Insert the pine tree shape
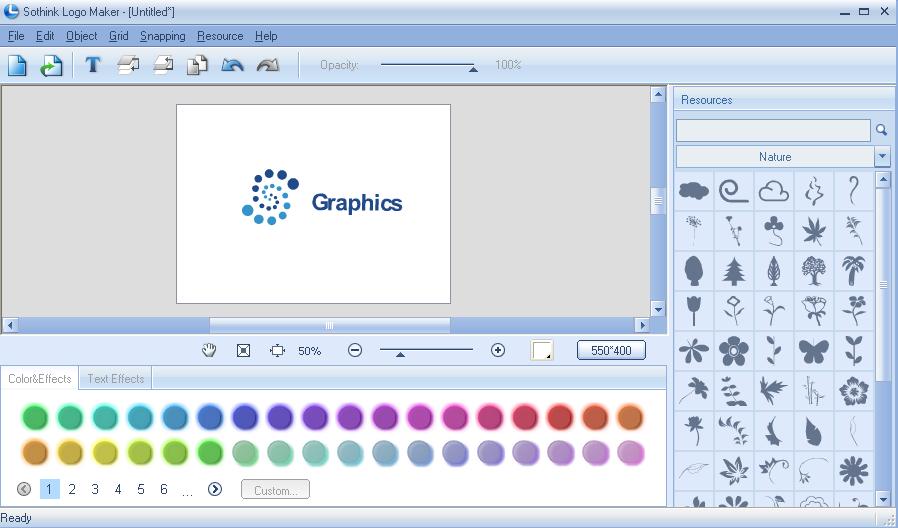 [x=734, y=271]
